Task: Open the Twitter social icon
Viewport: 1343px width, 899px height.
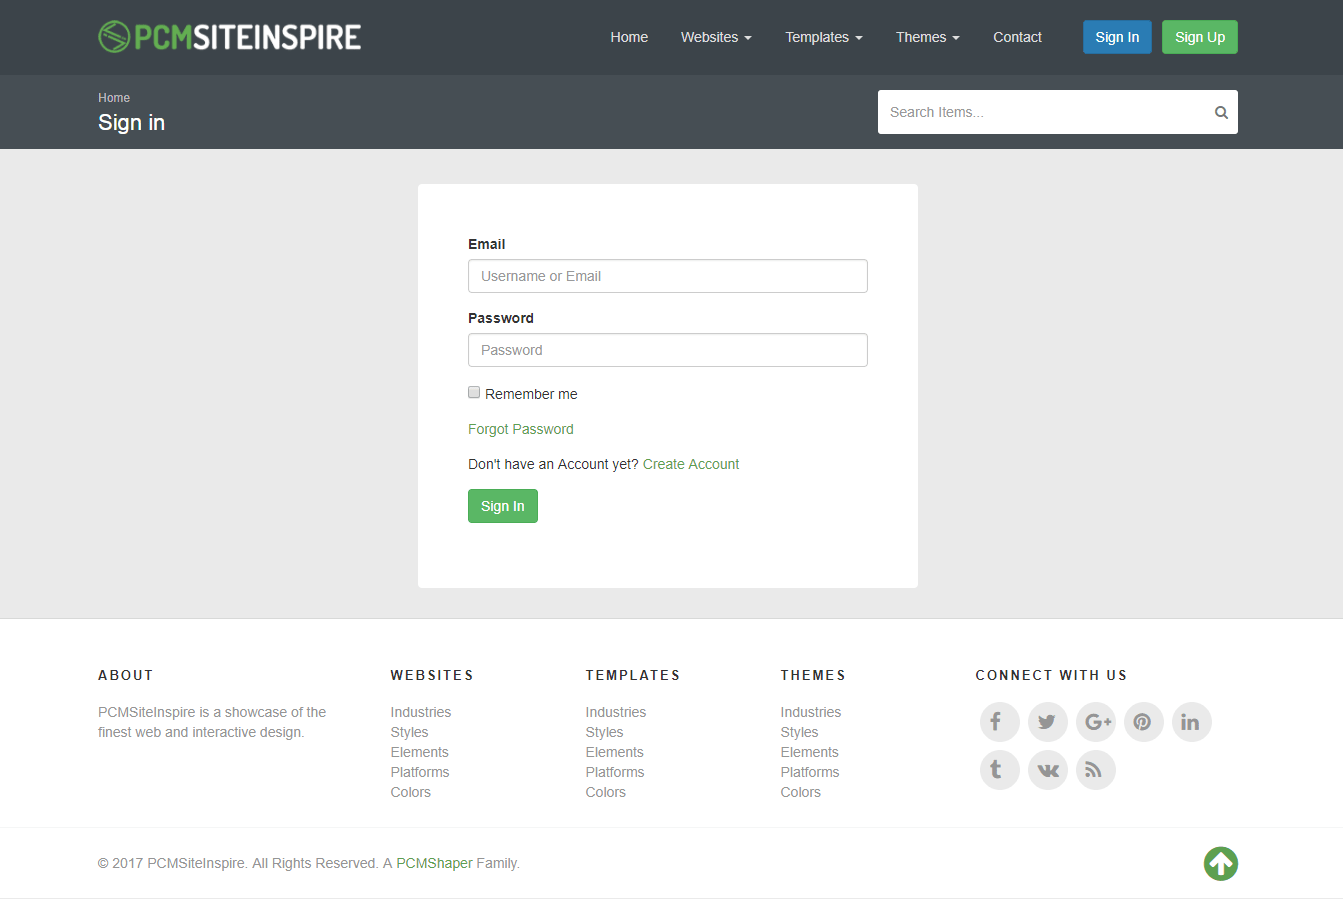Action: (x=1047, y=722)
